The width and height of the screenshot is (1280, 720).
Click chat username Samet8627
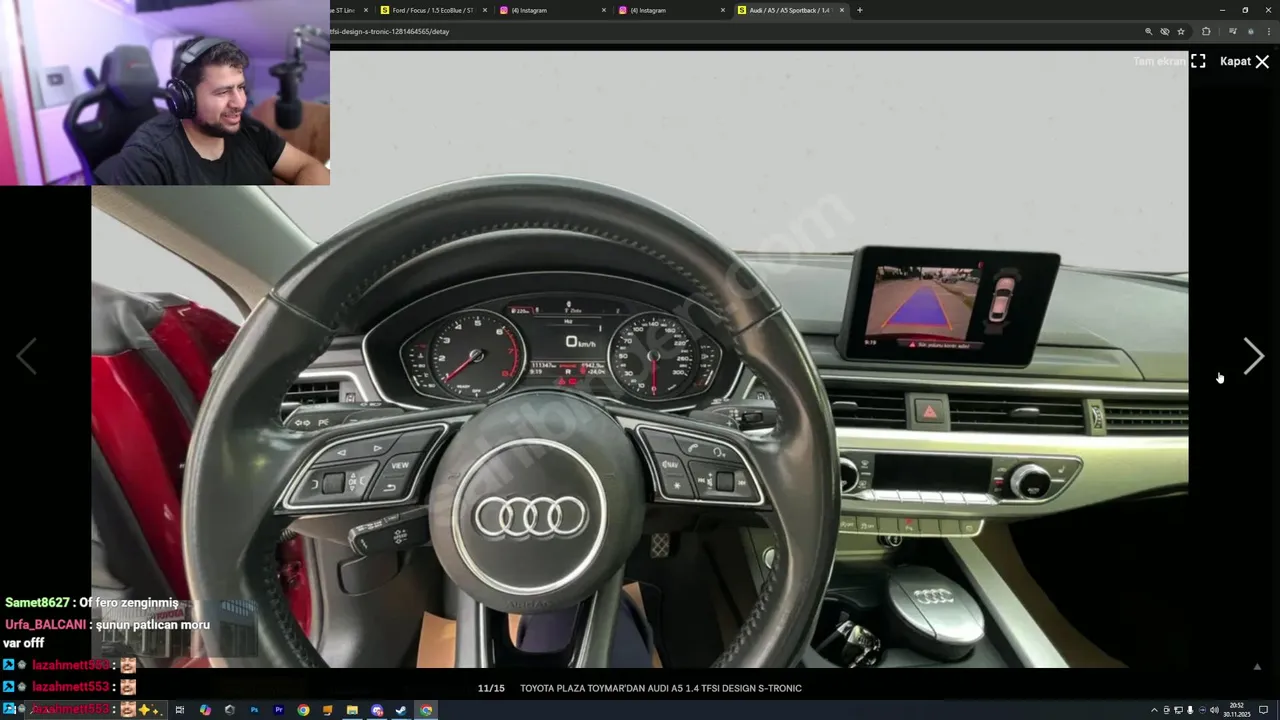click(37, 603)
